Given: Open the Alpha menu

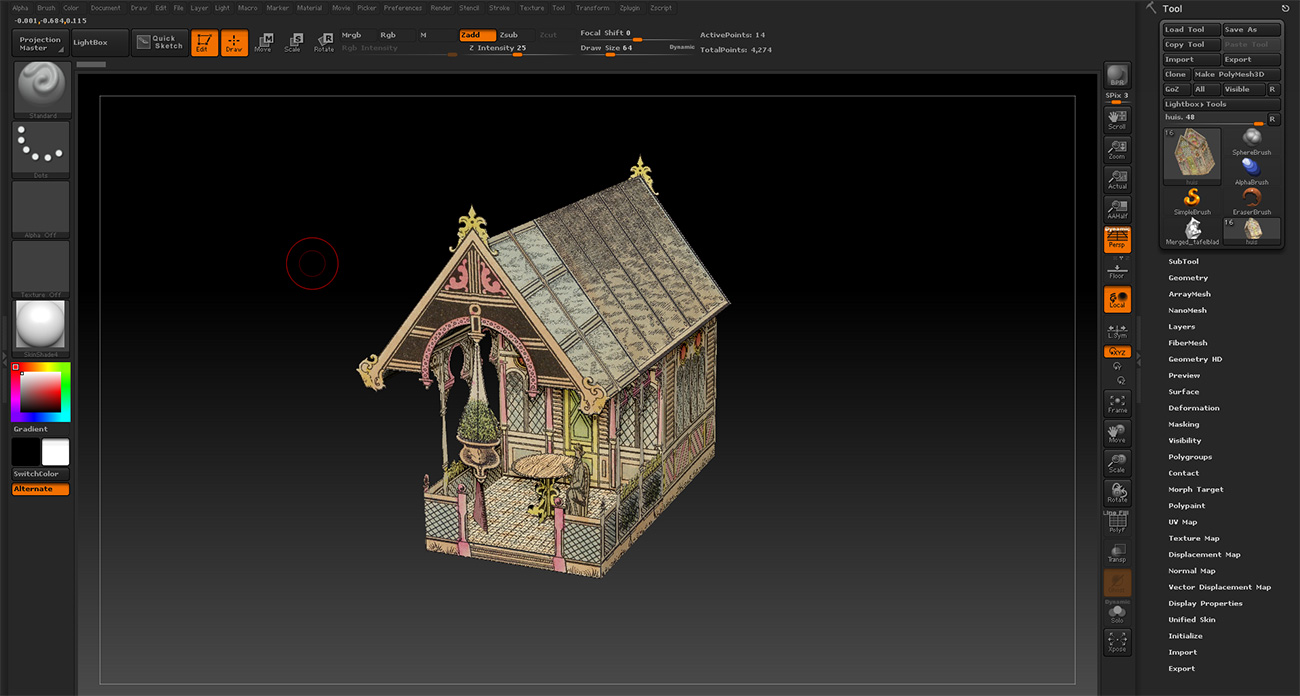Looking at the screenshot, I should click(20, 8).
